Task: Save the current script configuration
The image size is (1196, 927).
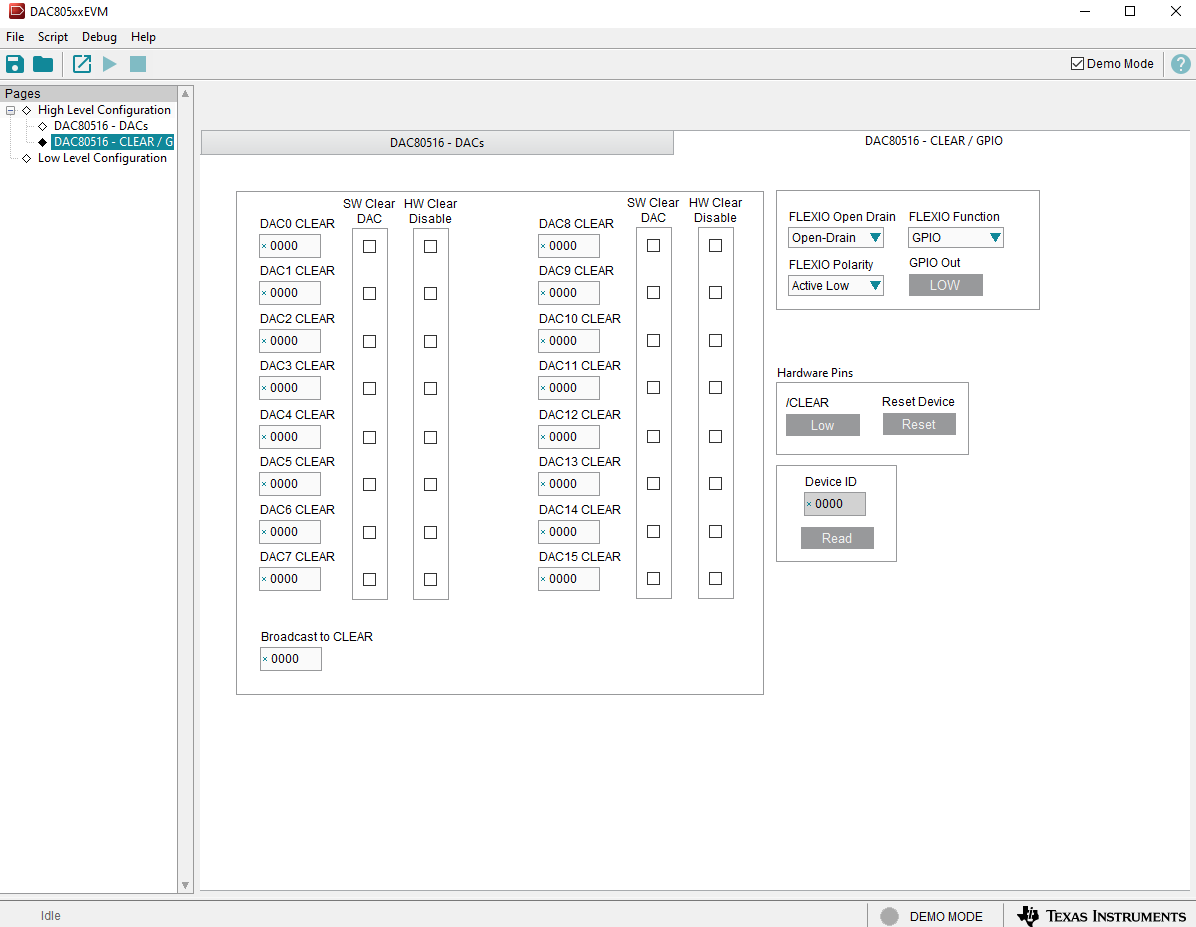Action: [14, 63]
